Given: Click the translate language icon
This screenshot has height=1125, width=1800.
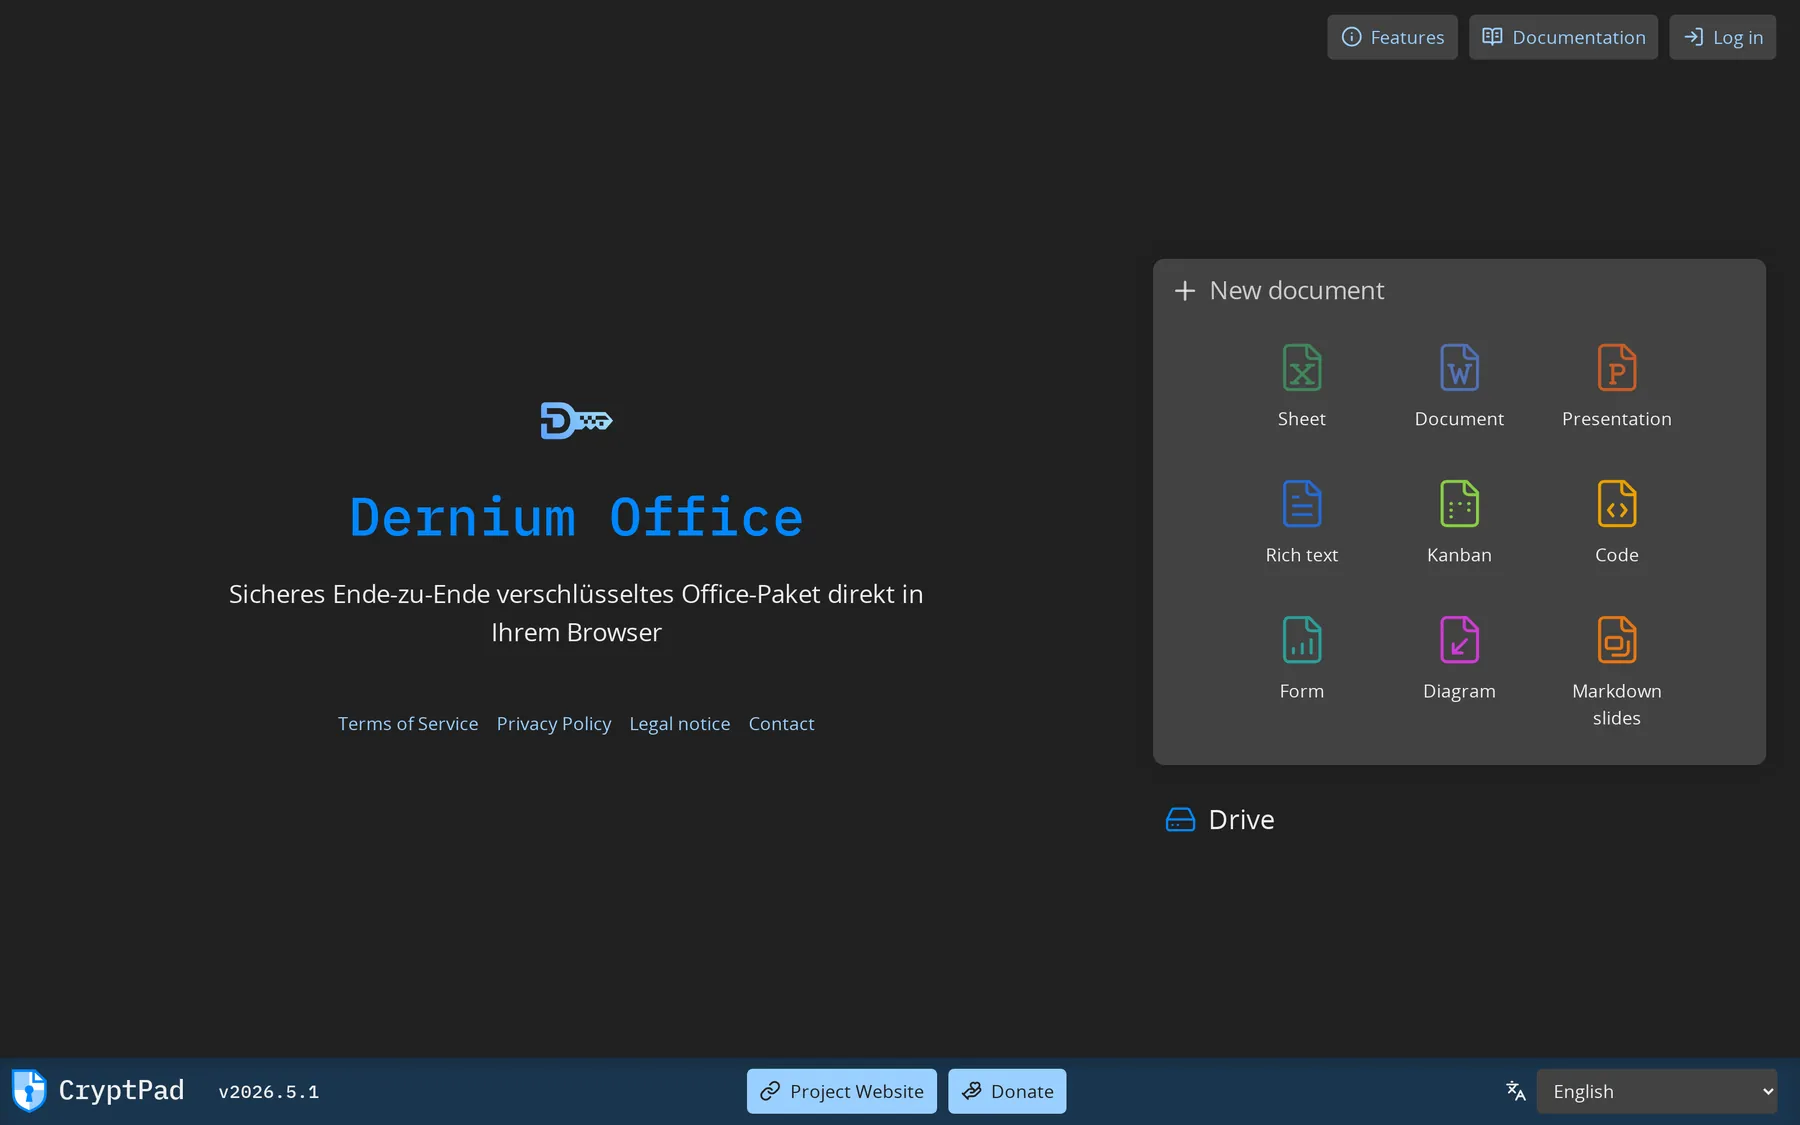Looking at the screenshot, I should 1516,1091.
